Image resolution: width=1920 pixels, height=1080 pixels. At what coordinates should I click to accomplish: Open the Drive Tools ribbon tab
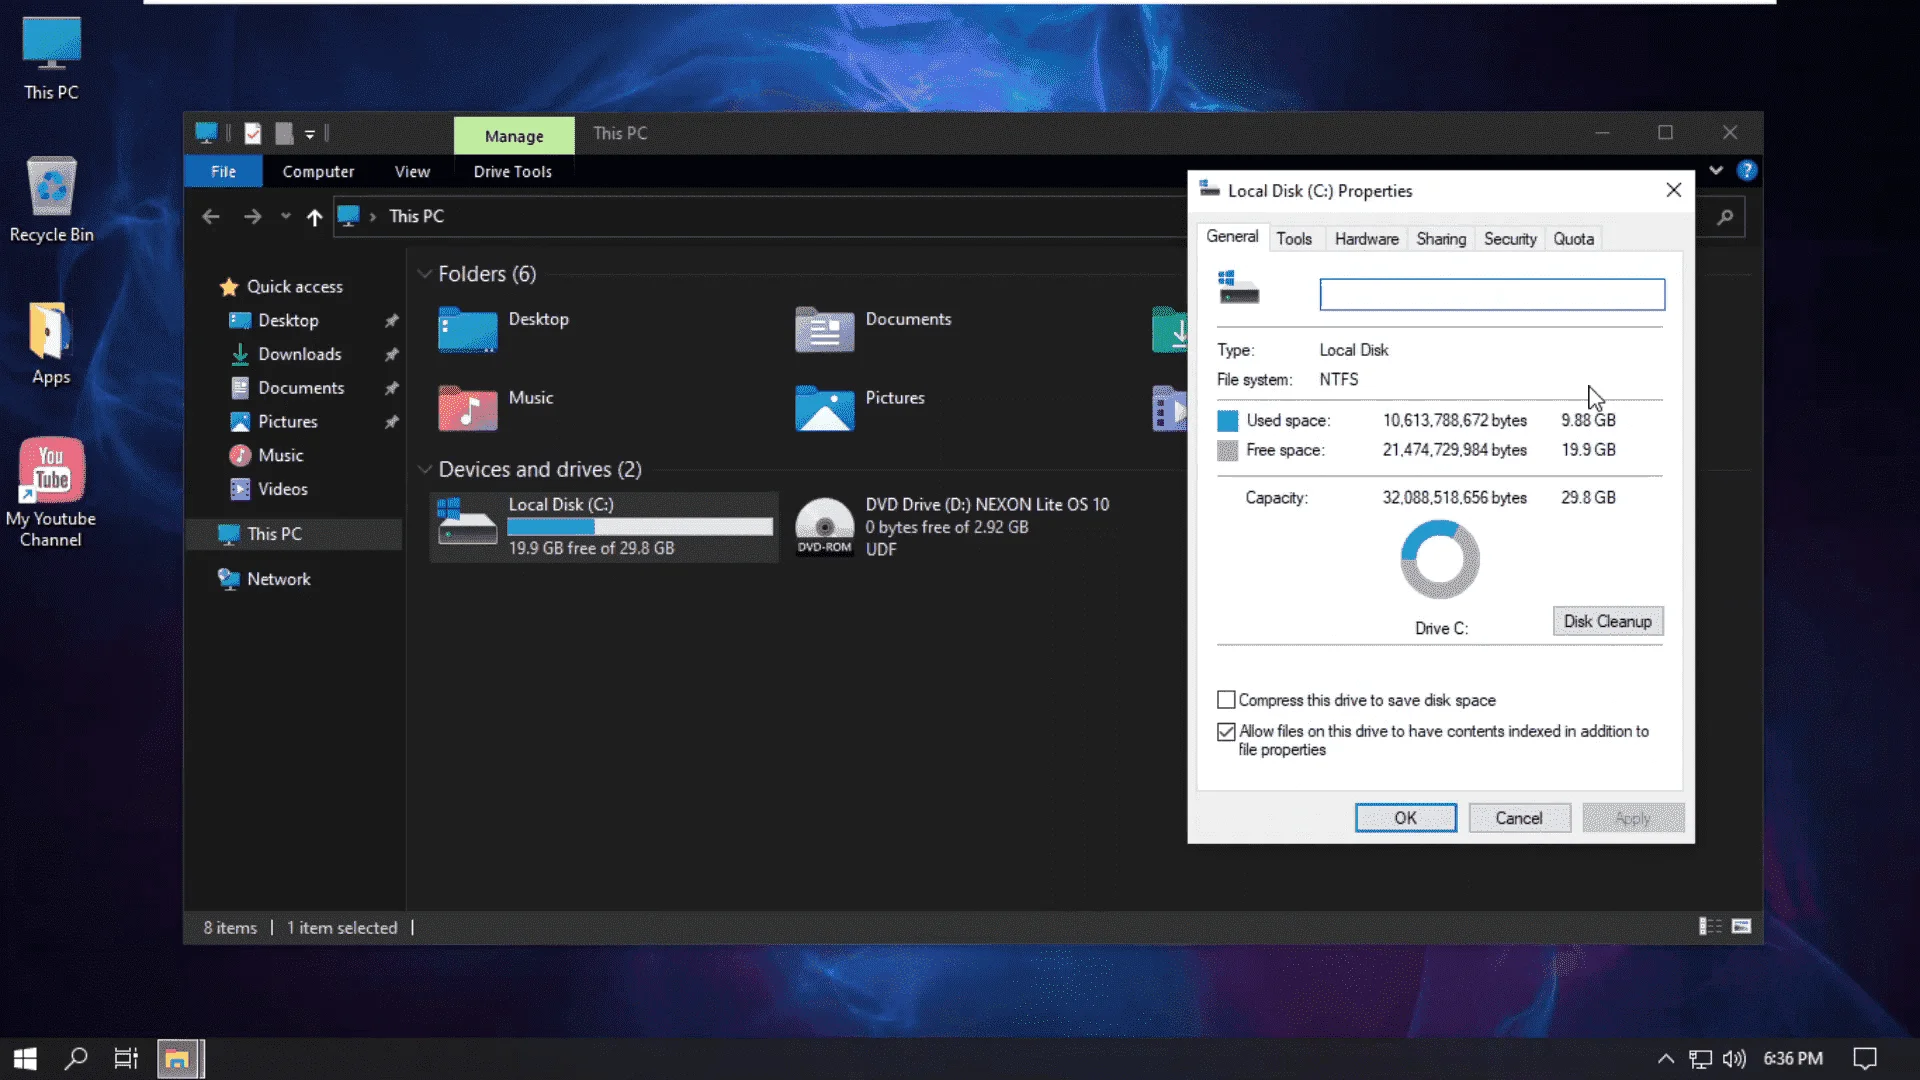[512, 172]
